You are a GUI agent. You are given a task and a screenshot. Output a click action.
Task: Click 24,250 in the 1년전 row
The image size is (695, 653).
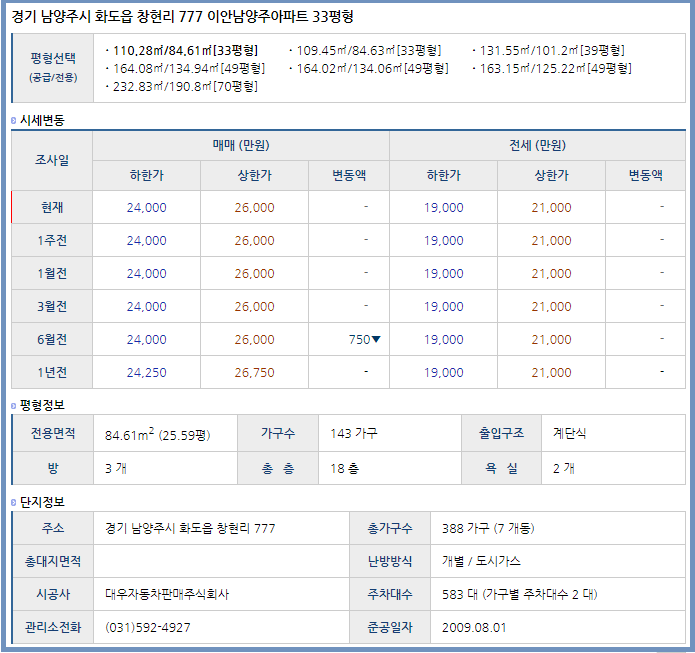[x=147, y=372]
